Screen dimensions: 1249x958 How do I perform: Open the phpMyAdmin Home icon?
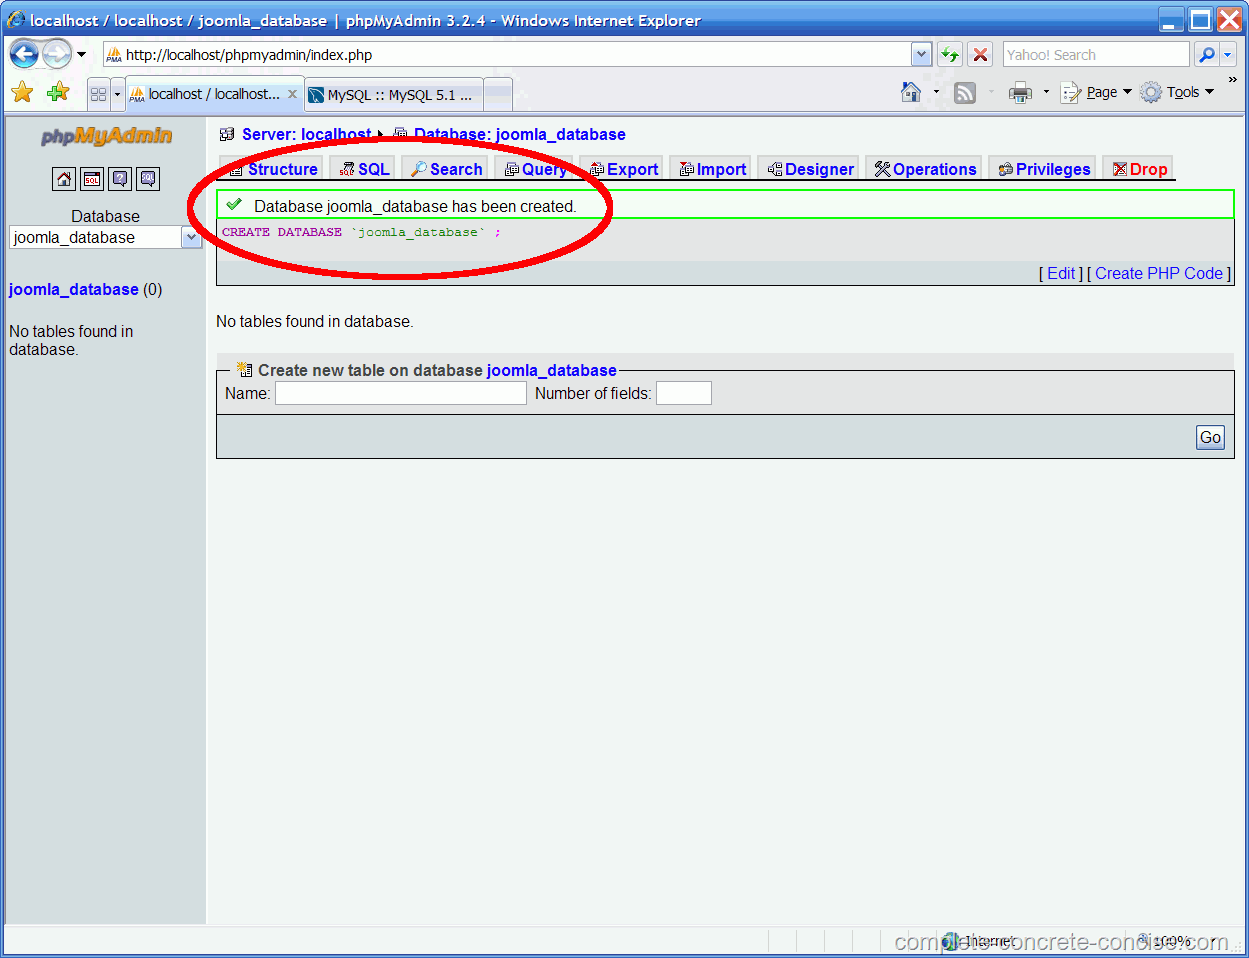(x=64, y=179)
